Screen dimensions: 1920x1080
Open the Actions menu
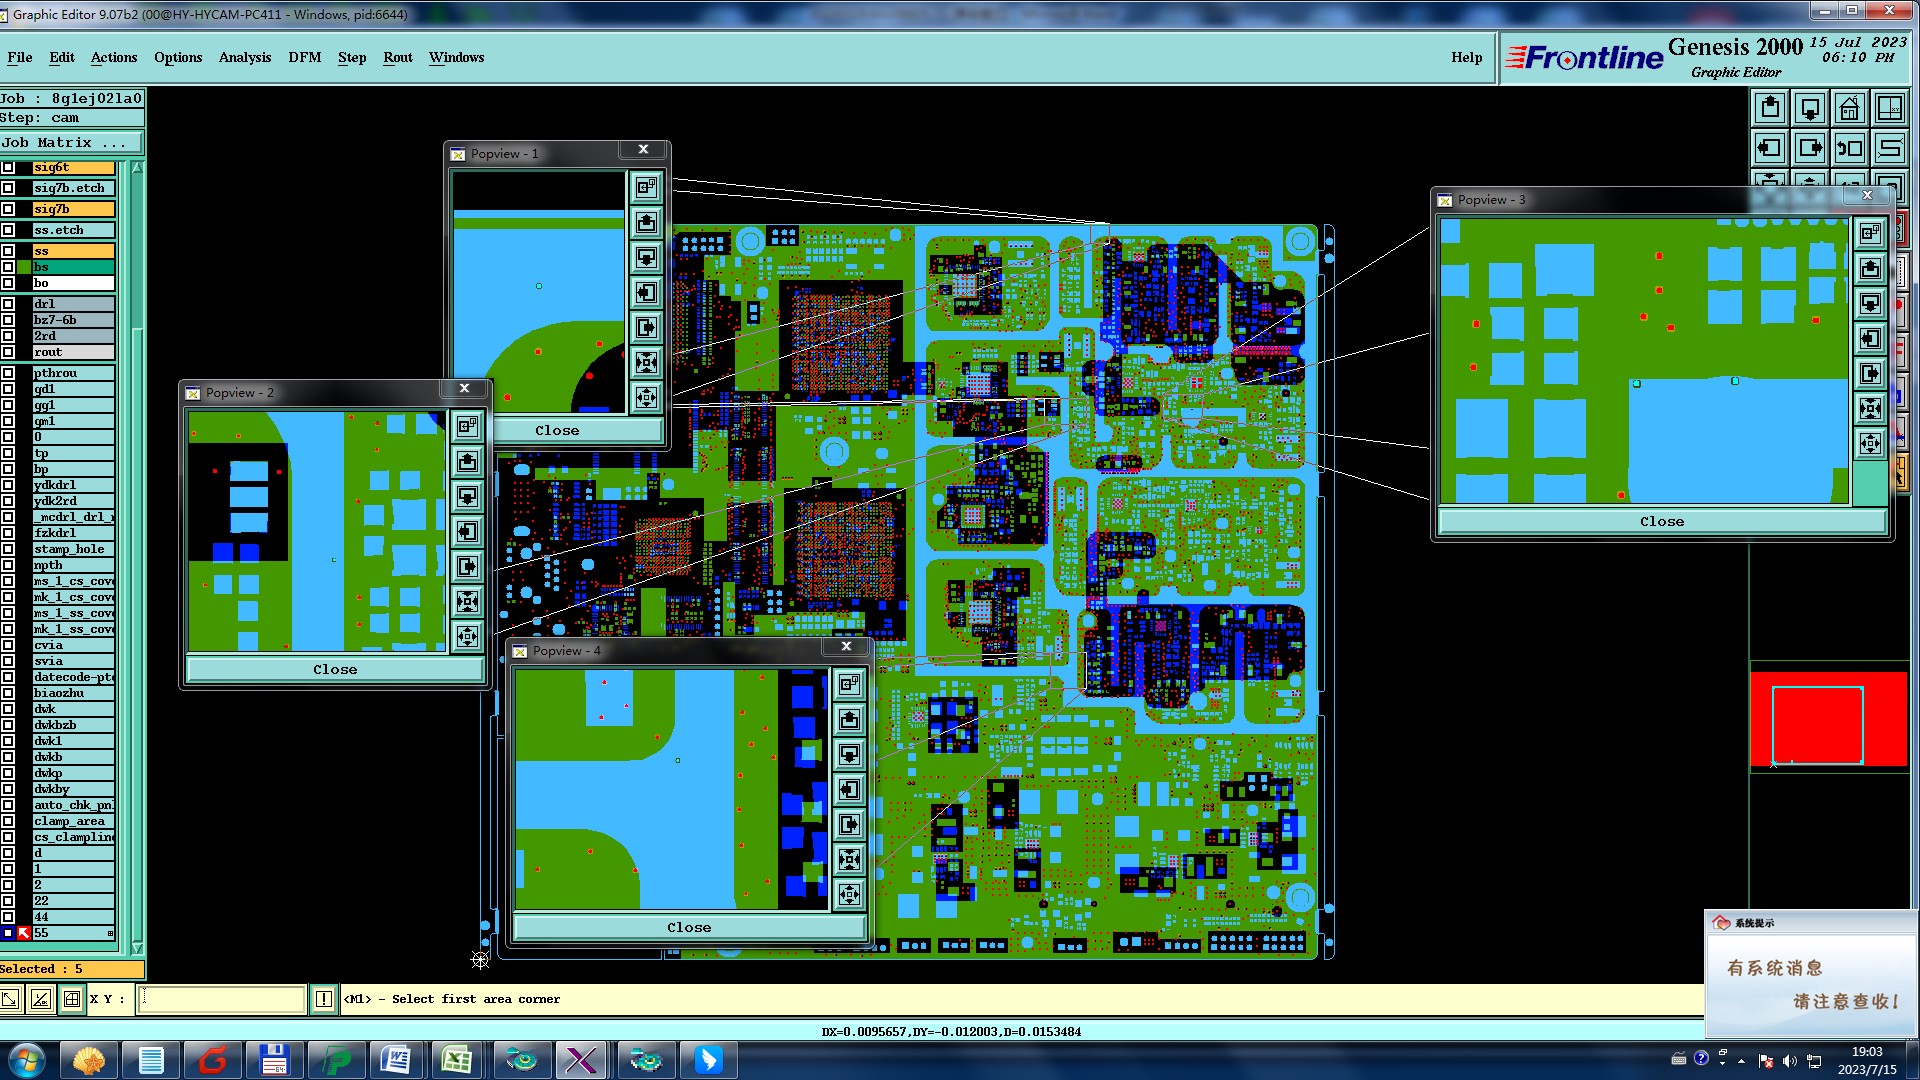(114, 57)
